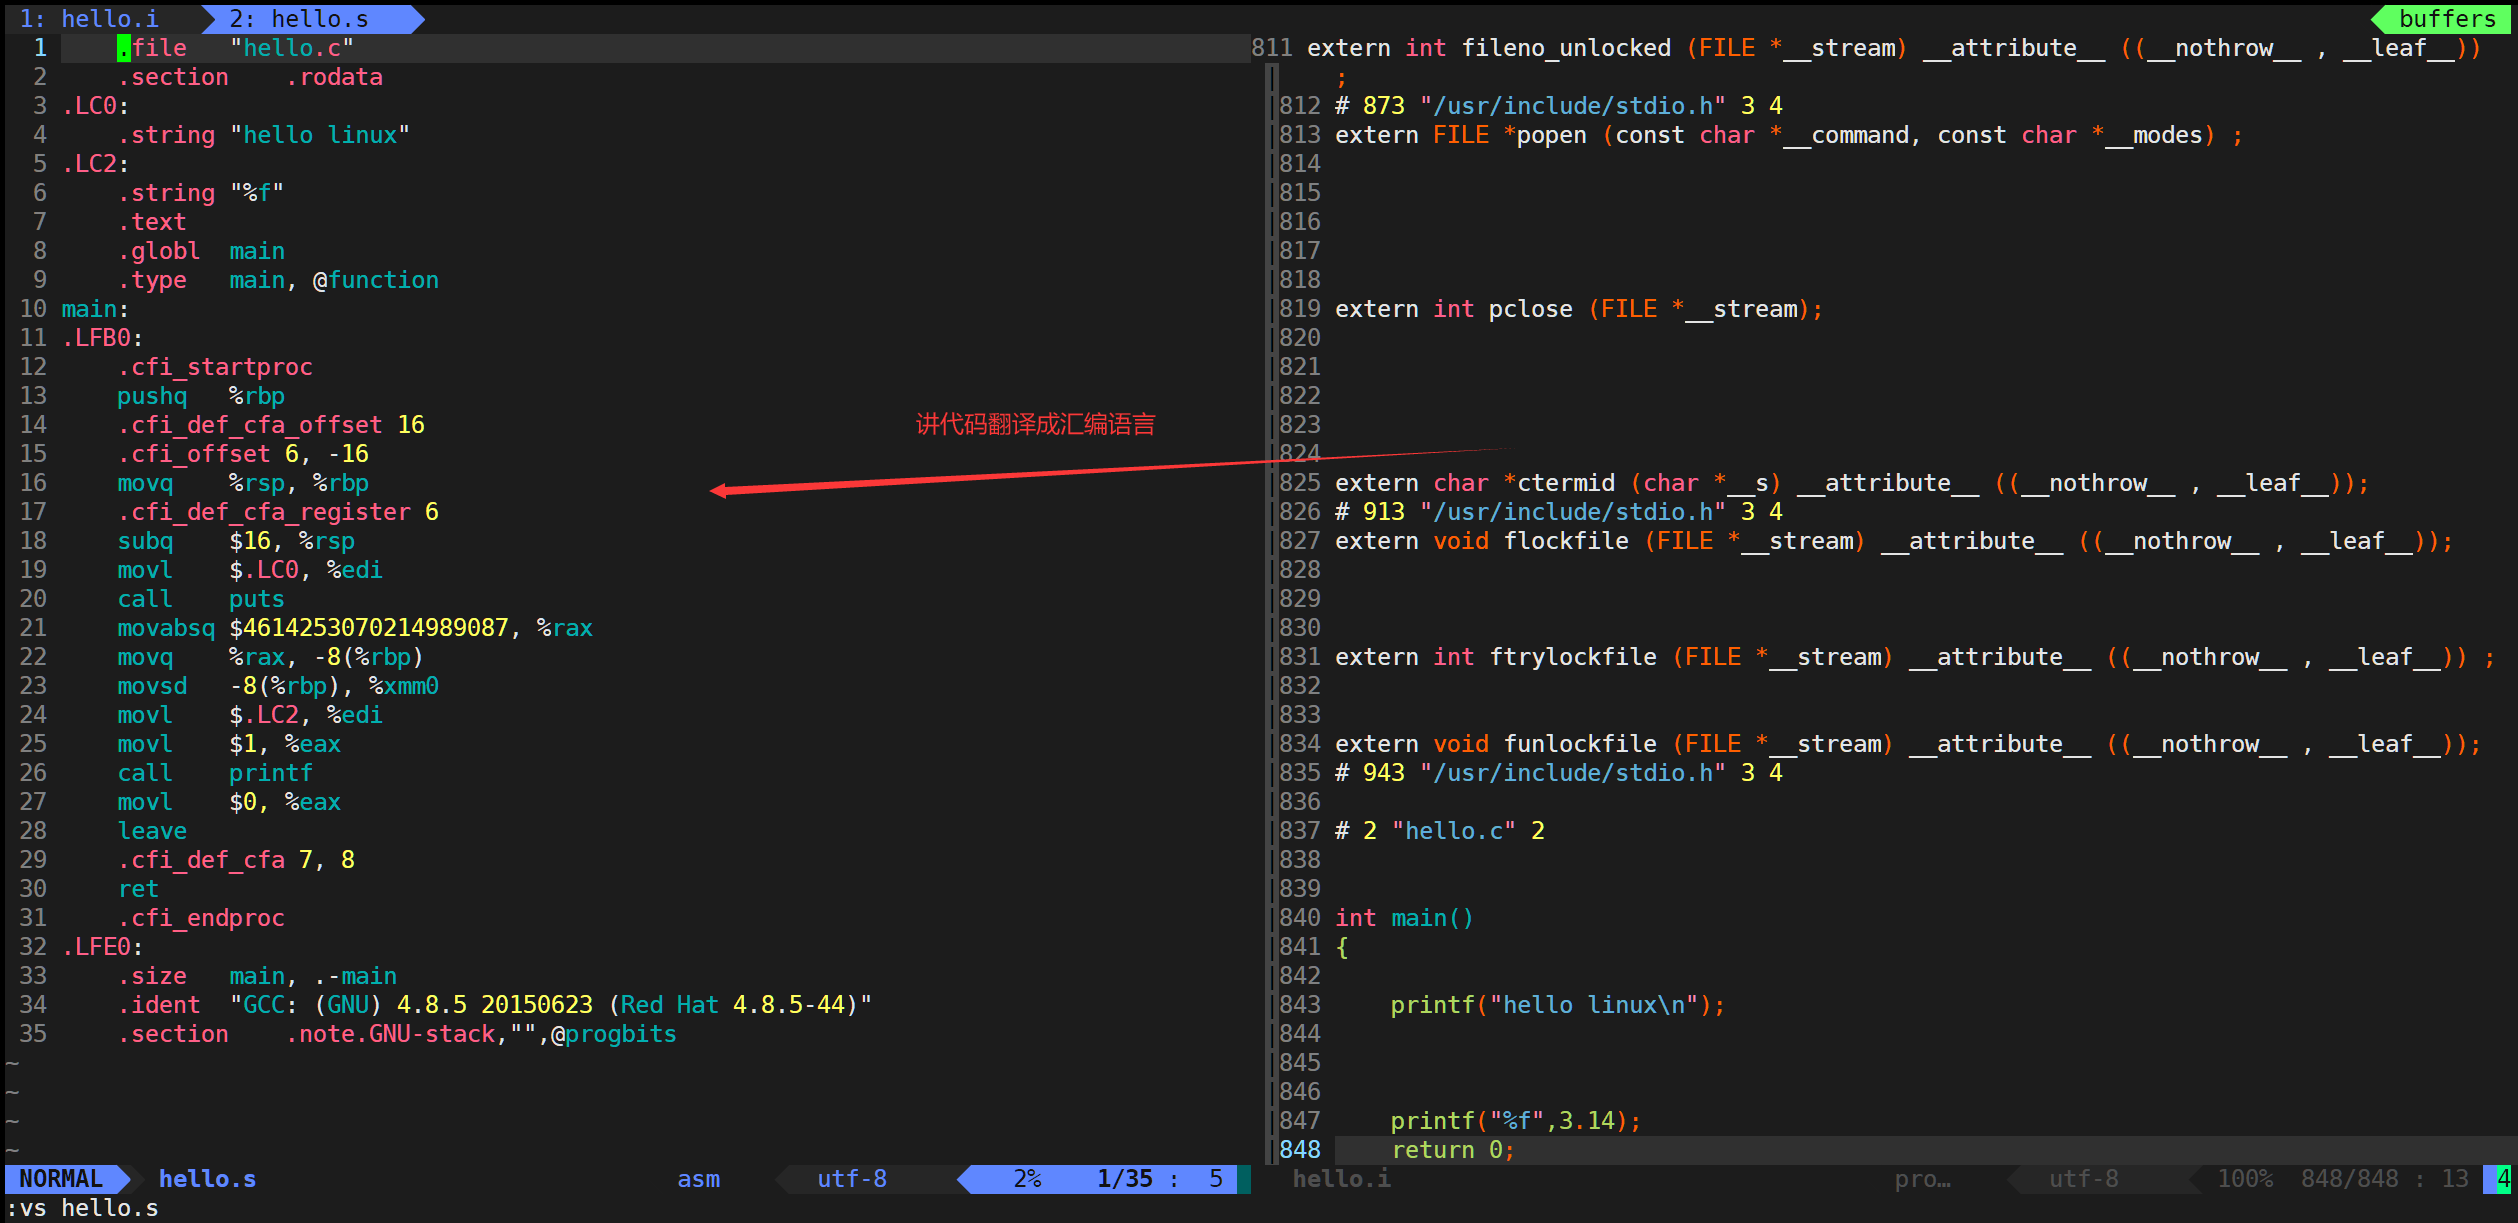Viewport: 2518px width, 1223px height.
Task: Switch to the hello.i buffer tab
Action: (90, 19)
